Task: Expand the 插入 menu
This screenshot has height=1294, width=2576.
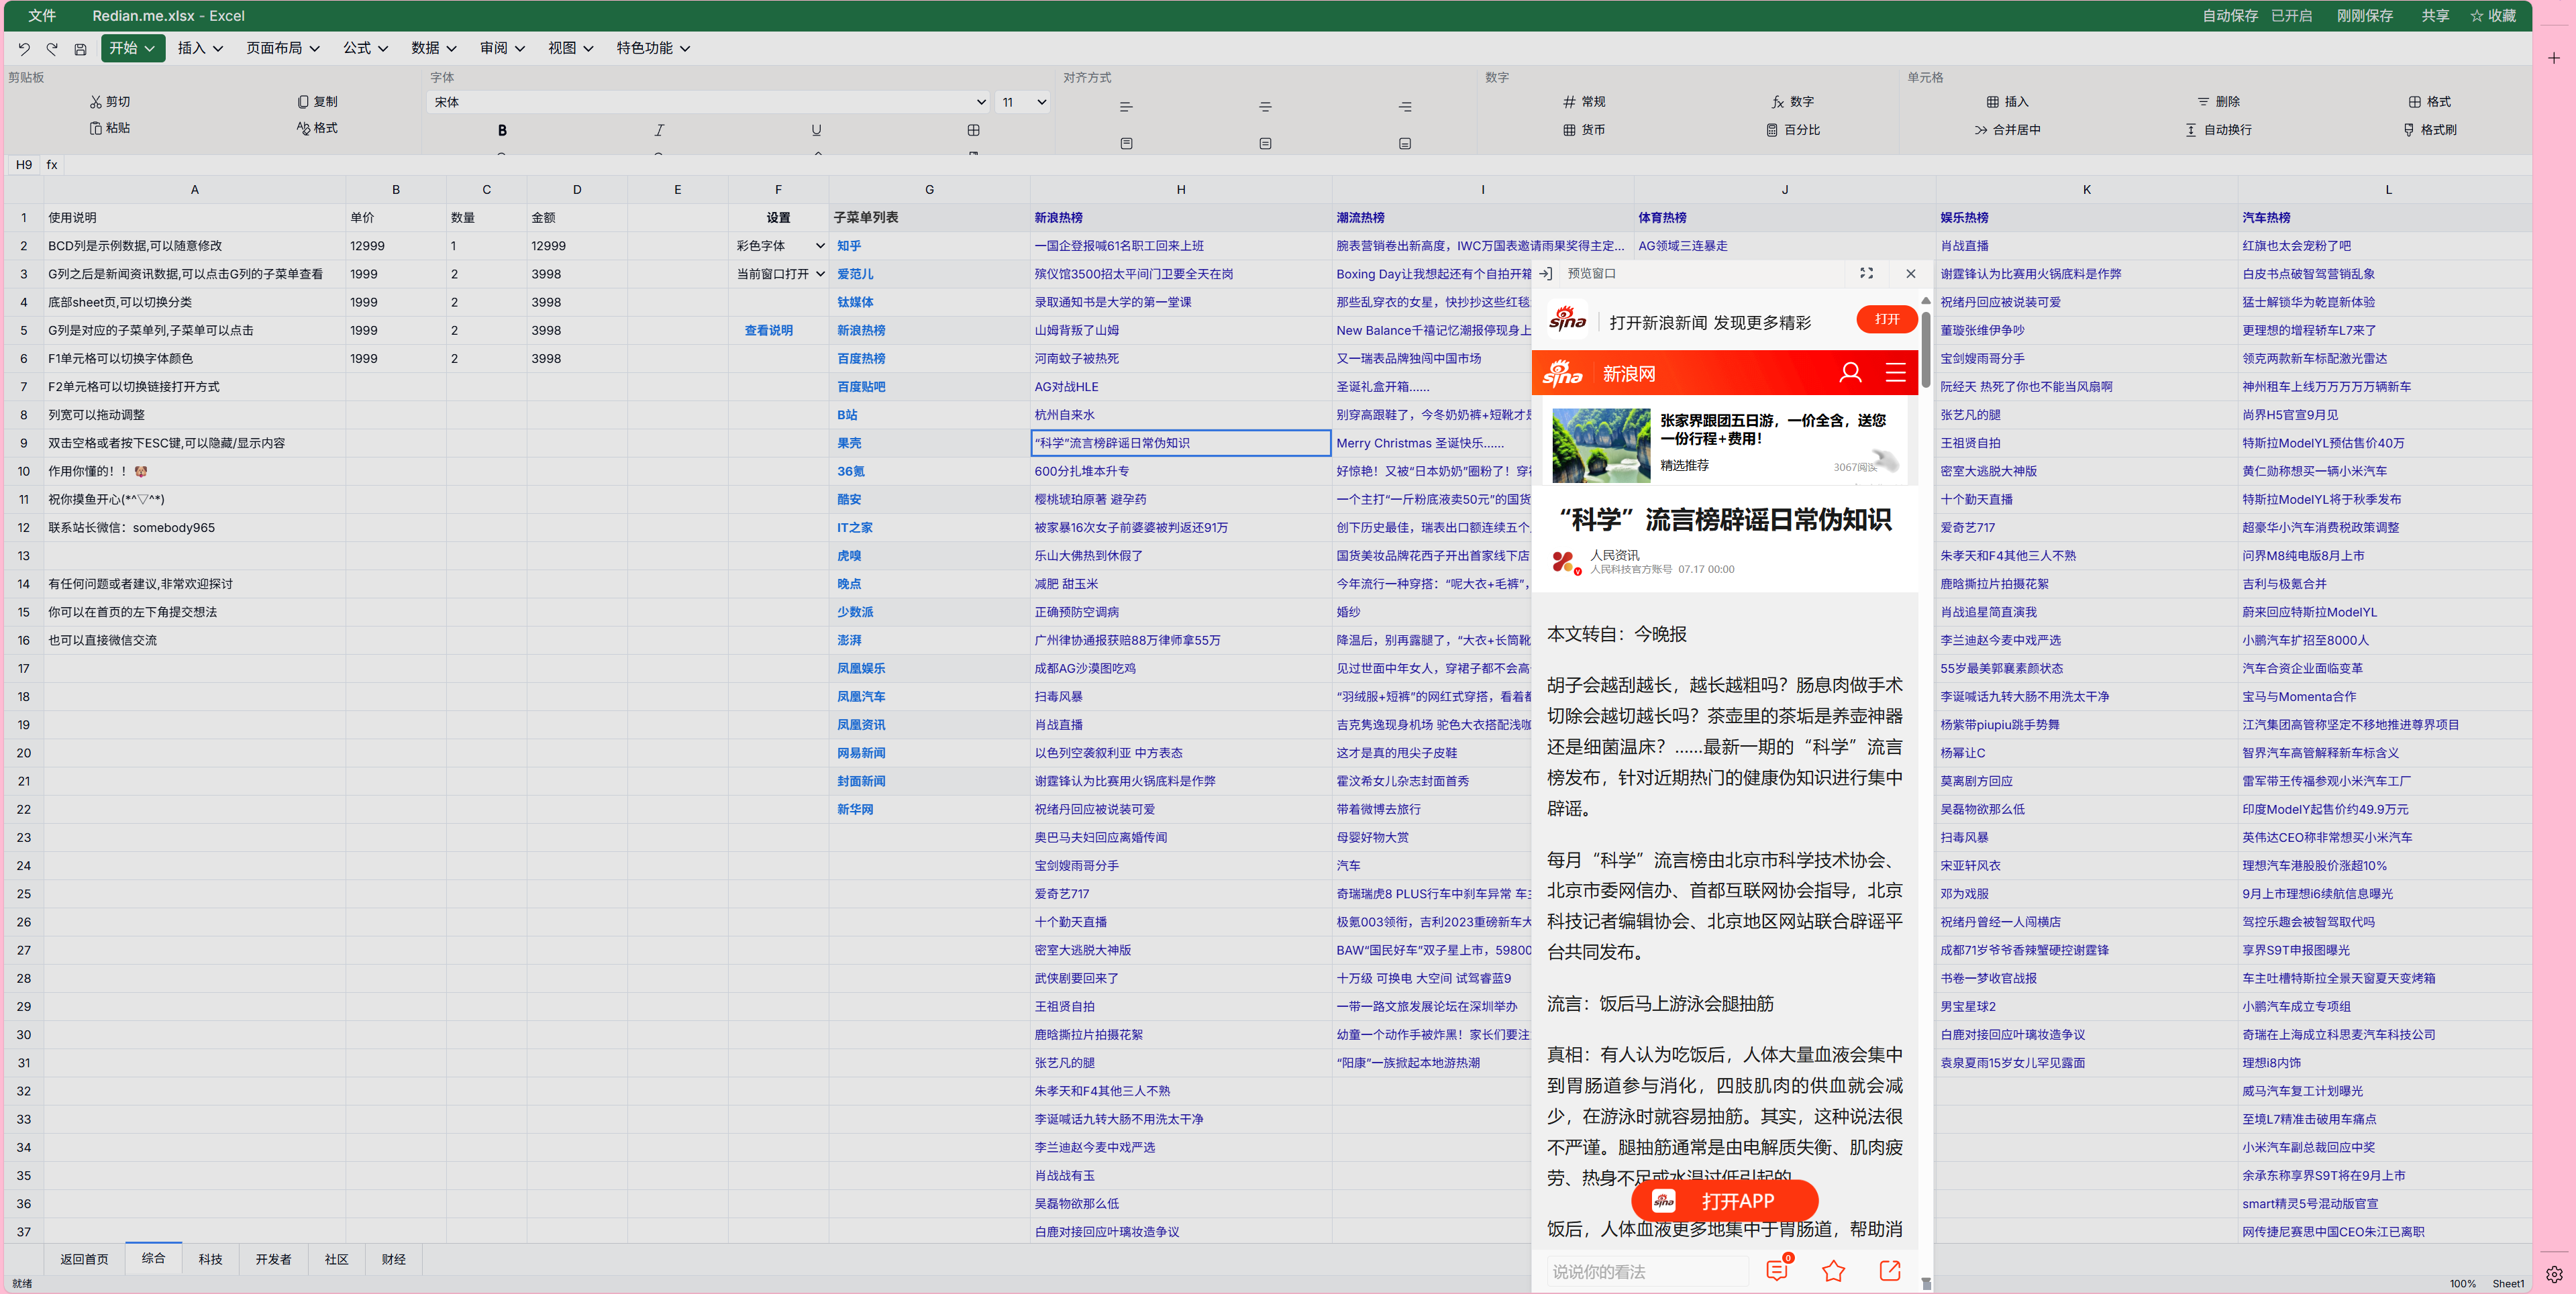Action: [200, 48]
